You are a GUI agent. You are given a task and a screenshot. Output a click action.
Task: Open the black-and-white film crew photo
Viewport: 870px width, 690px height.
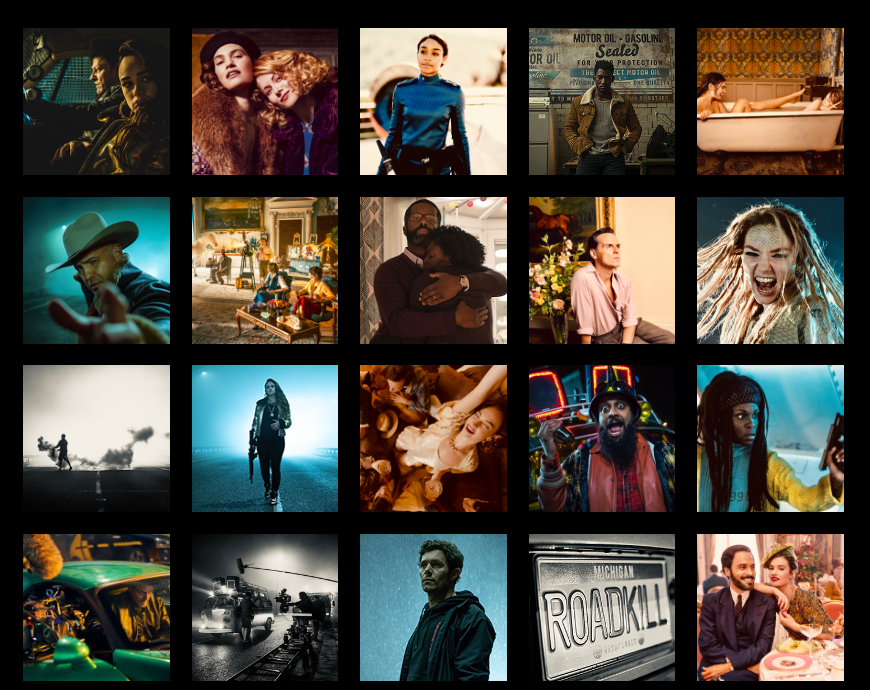(x=265, y=607)
